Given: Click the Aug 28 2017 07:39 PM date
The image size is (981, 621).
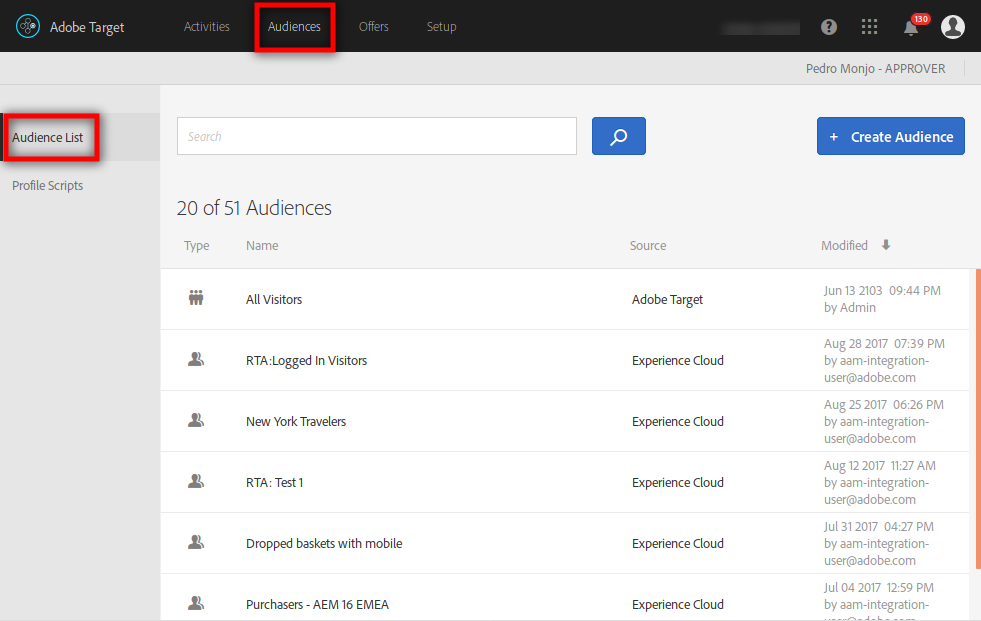Looking at the screenshot, I should [x=884, y=344].
